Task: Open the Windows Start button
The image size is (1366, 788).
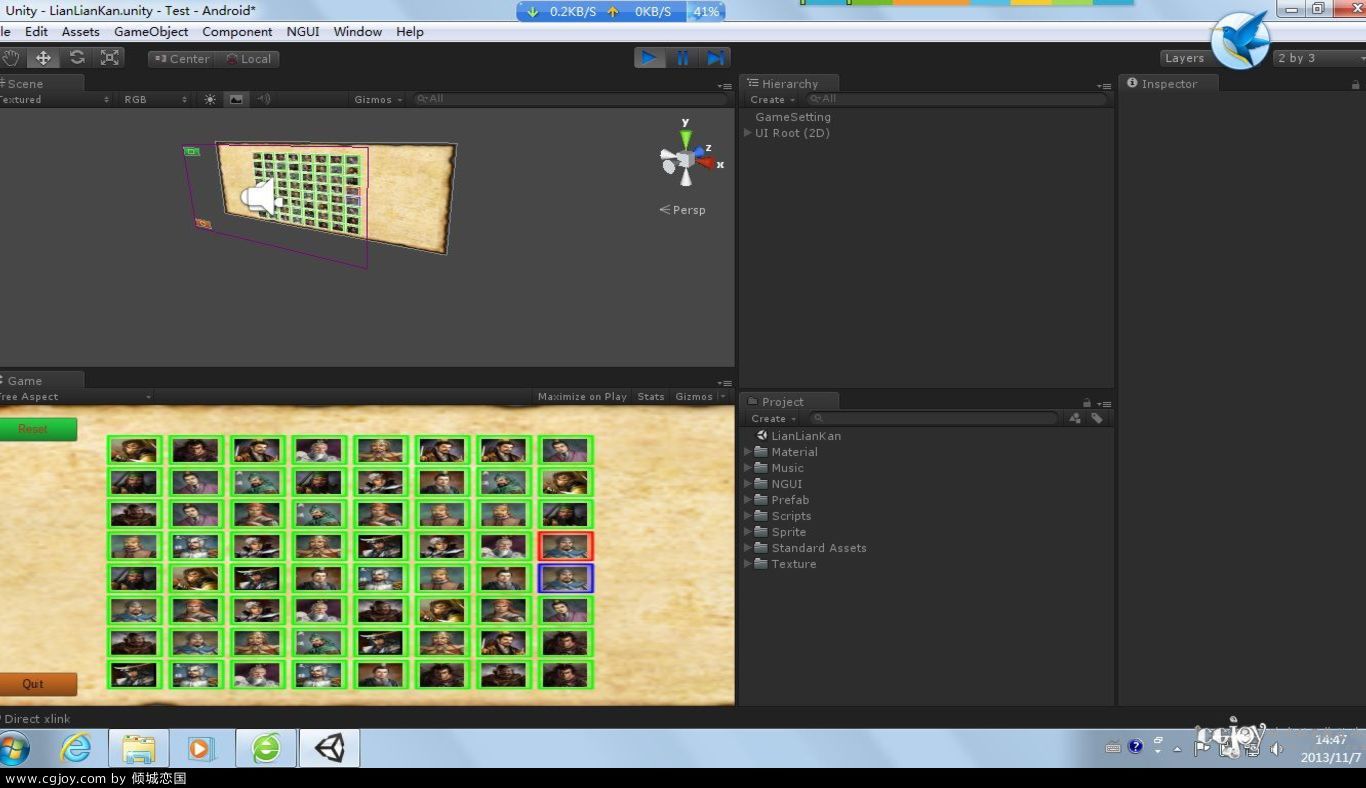Action: click(15, 748)
